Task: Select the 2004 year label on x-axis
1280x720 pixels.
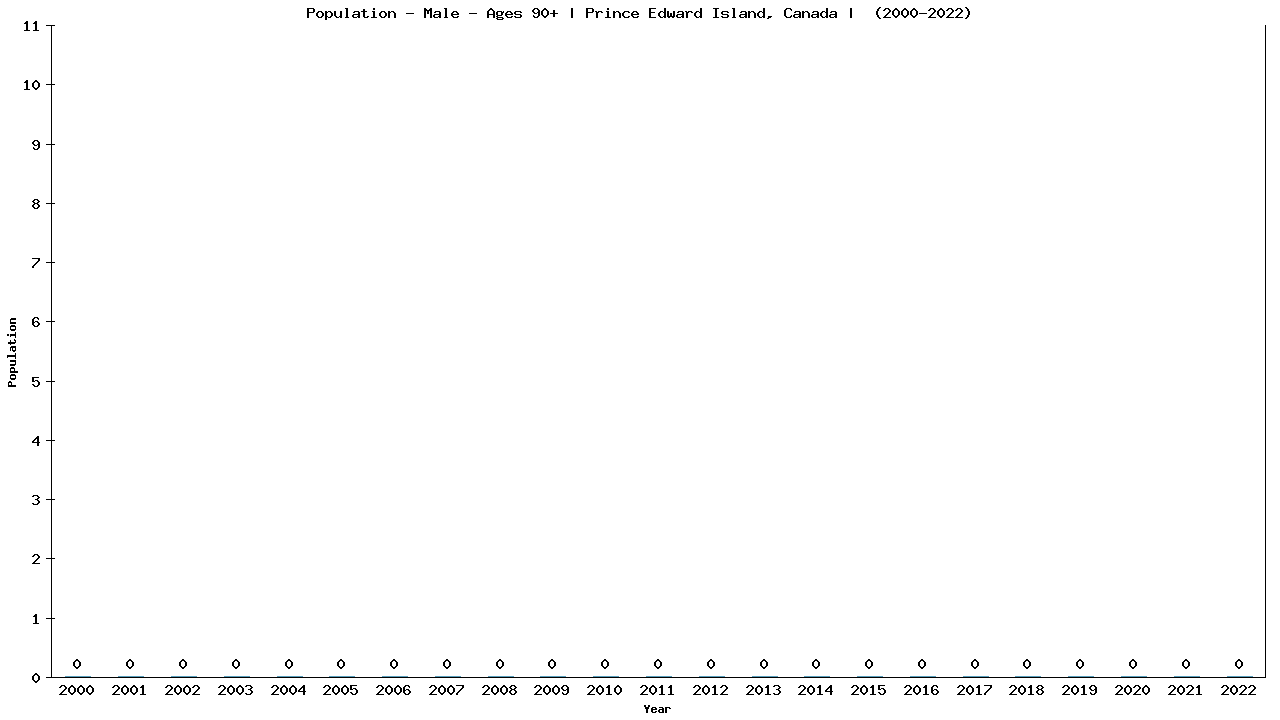Action: (x=288, y=690)
